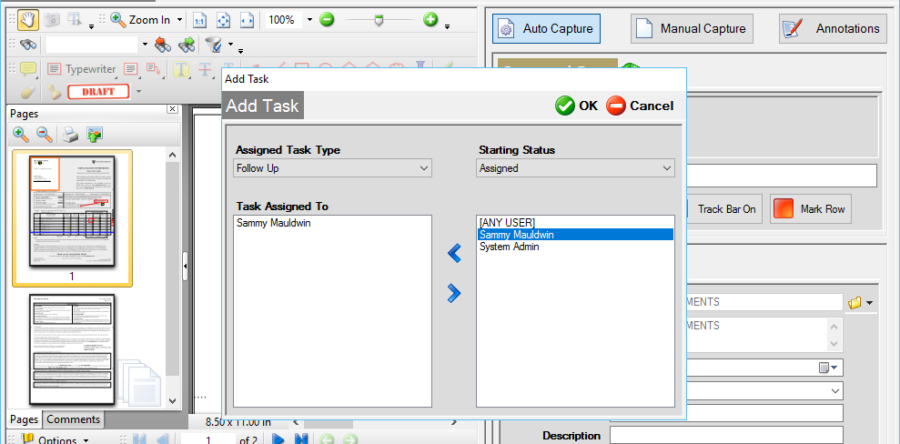Select System Admin in user list

coord(511,247)
